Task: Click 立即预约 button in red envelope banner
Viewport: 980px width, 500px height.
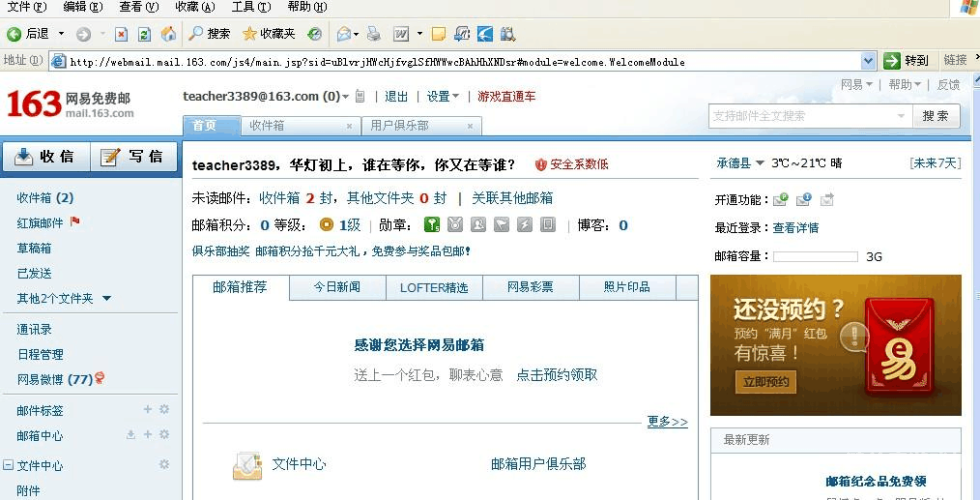Action: pos(766,381)
